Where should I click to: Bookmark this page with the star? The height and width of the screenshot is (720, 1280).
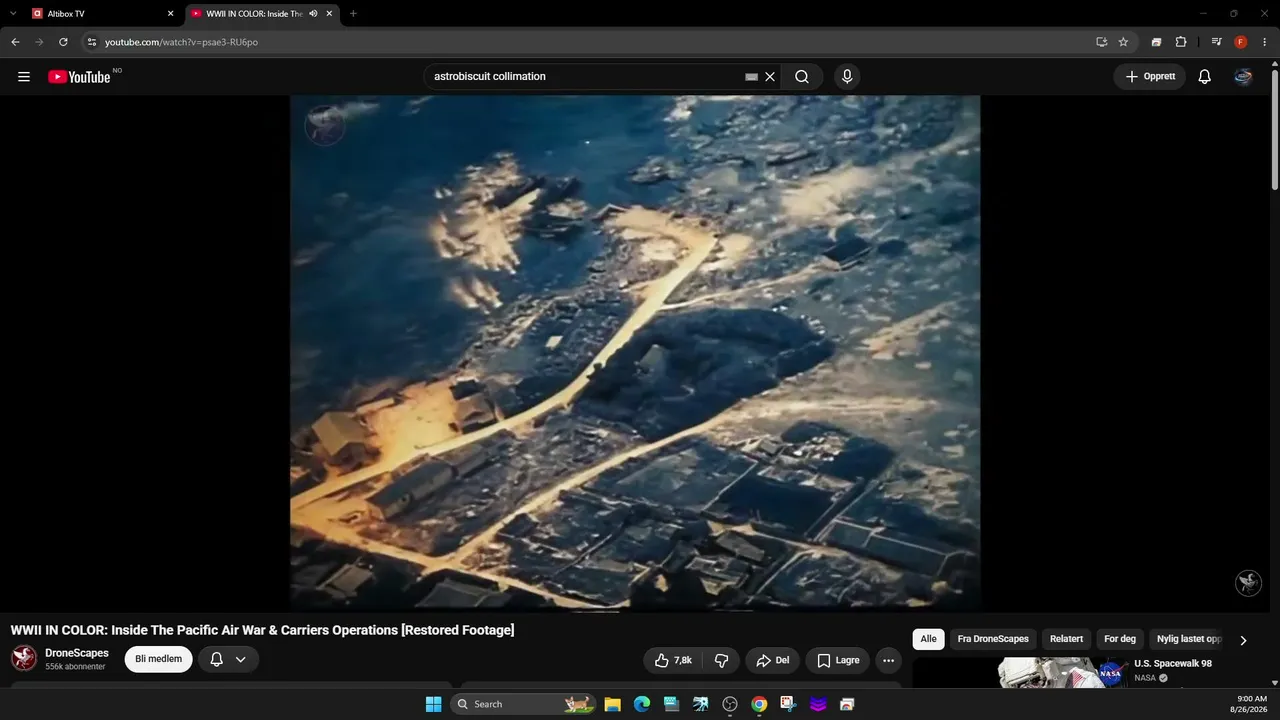[1123, 42]
